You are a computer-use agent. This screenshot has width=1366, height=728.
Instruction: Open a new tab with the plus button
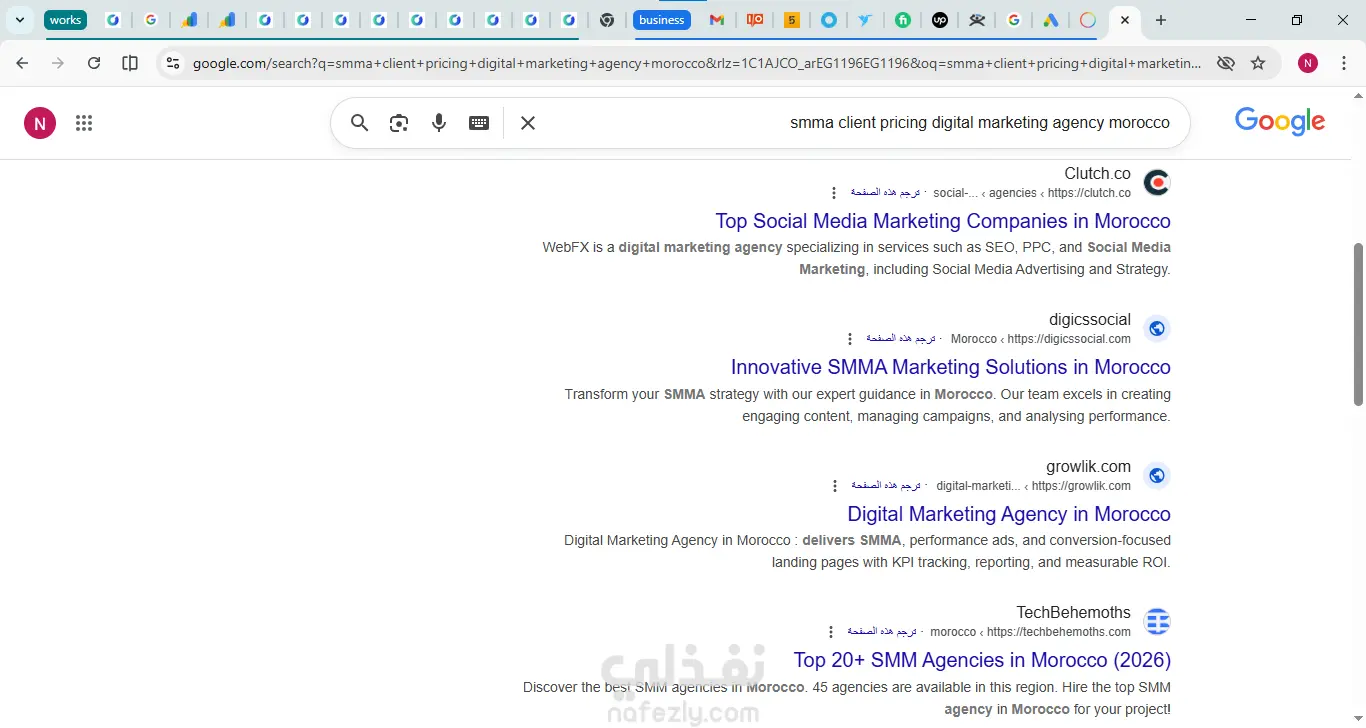click(1161, 20)
